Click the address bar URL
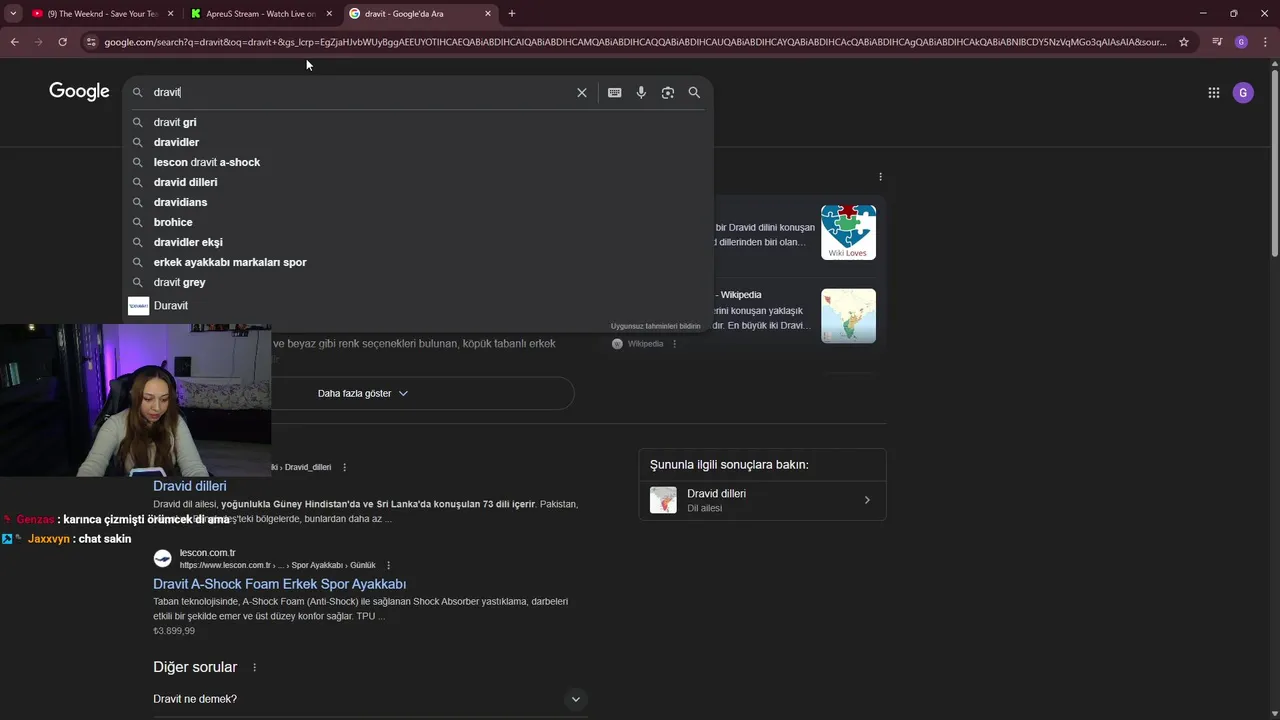 point(635,42)
